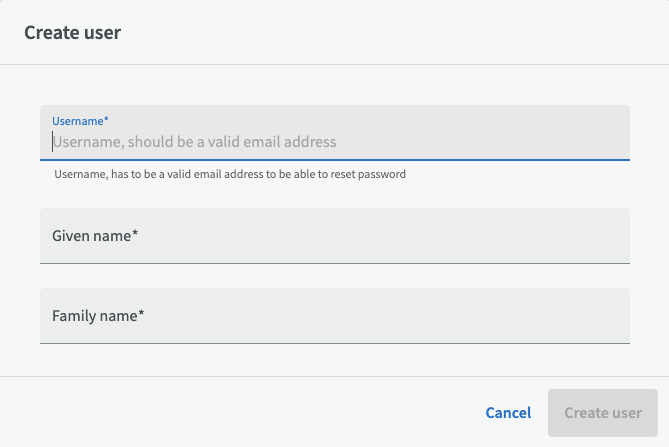Click the blue Username* floating label
The height and width of the screenshot is (447, 669).
coord(80,120)
